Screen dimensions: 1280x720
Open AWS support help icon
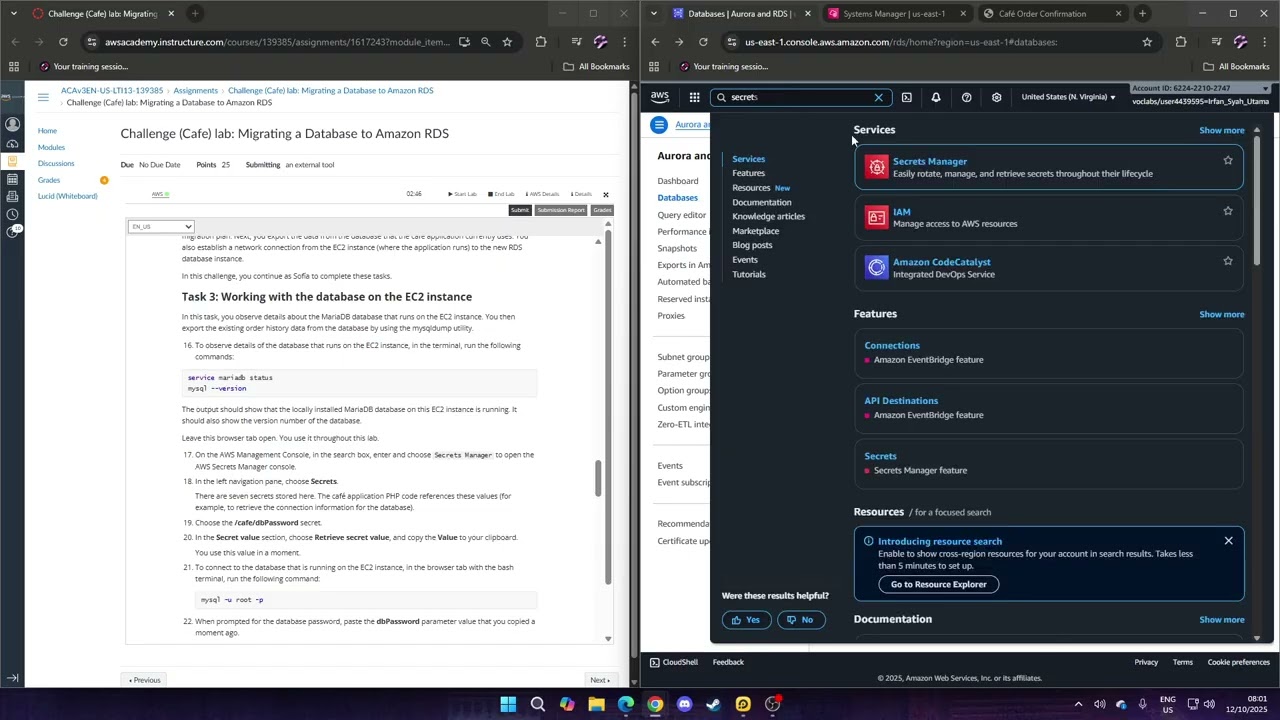(966, 97)
